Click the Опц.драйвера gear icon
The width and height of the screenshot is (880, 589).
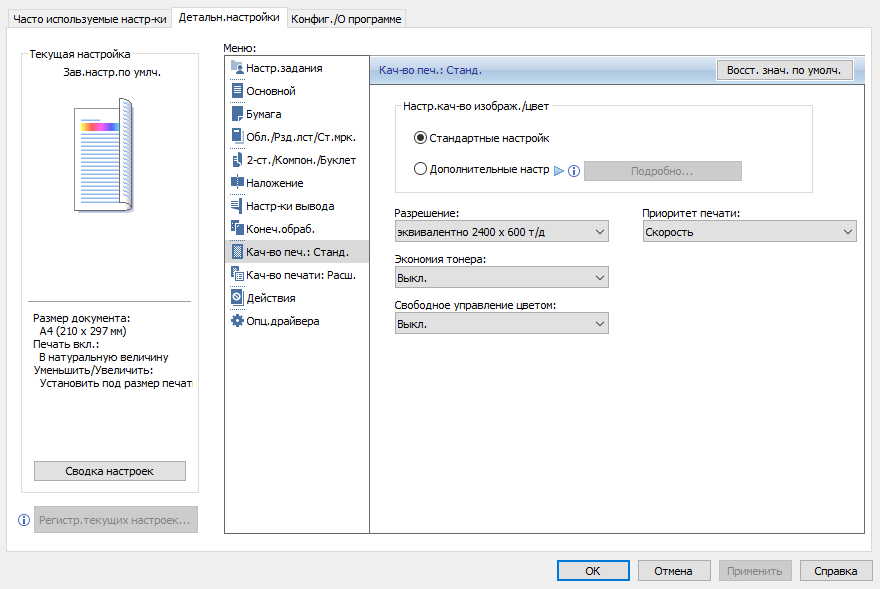[x=237, y=321]
